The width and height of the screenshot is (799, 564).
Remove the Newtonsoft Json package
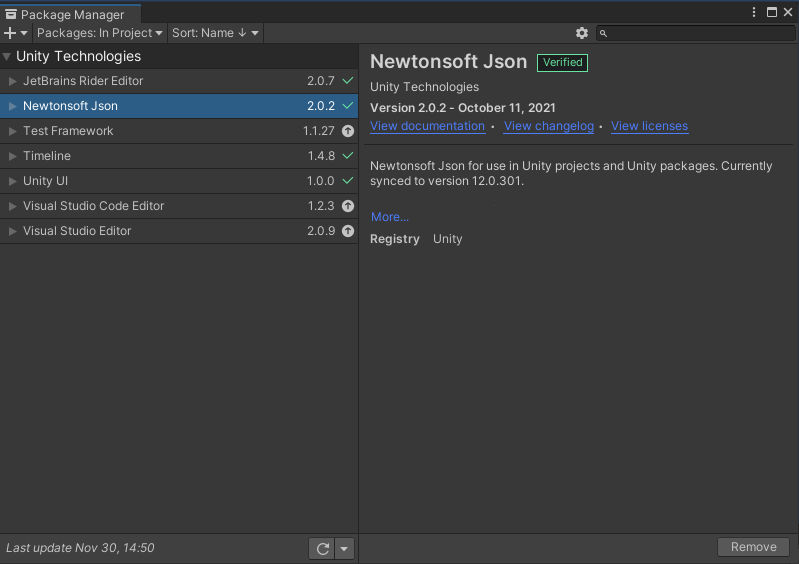(754, 547)
